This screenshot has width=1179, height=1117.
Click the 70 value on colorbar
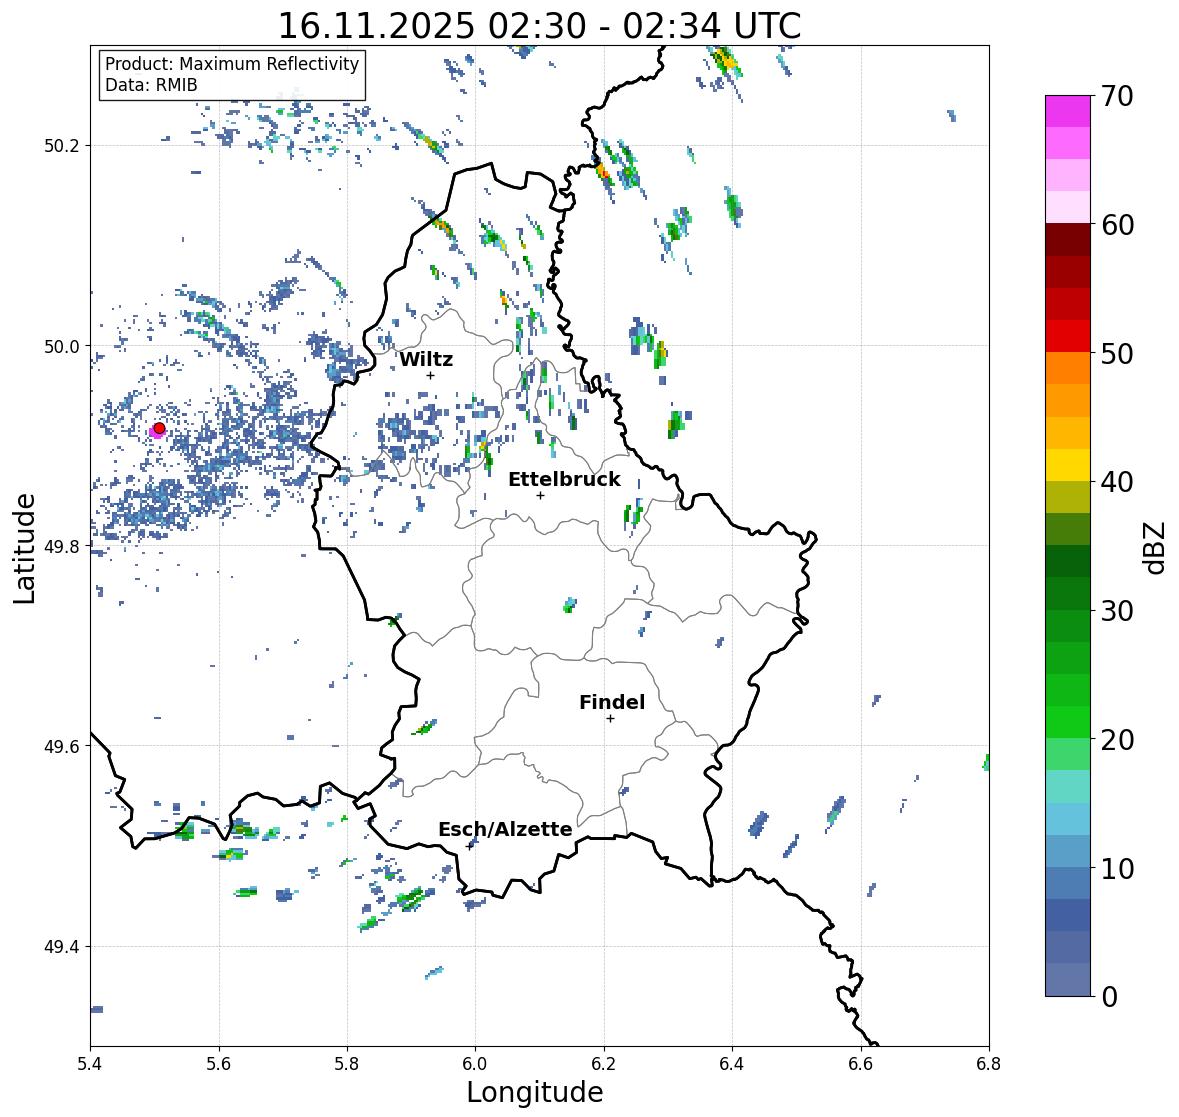pos(1117,96)
